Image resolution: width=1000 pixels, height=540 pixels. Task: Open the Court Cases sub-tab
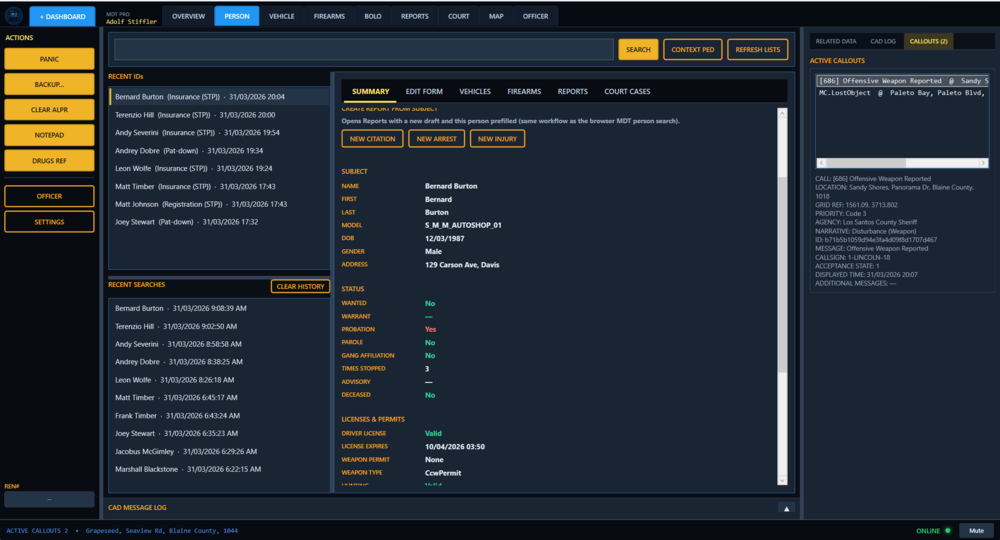tap(628, 92)
